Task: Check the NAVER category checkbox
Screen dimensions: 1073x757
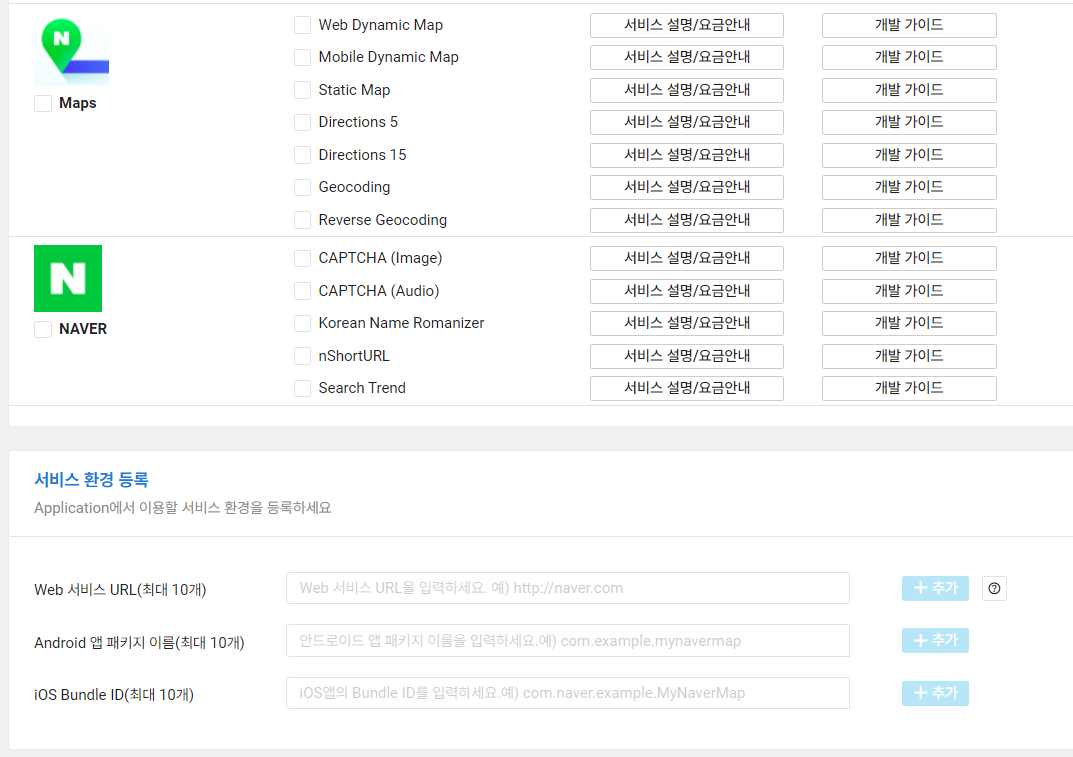Action: [x=43, y=329]
